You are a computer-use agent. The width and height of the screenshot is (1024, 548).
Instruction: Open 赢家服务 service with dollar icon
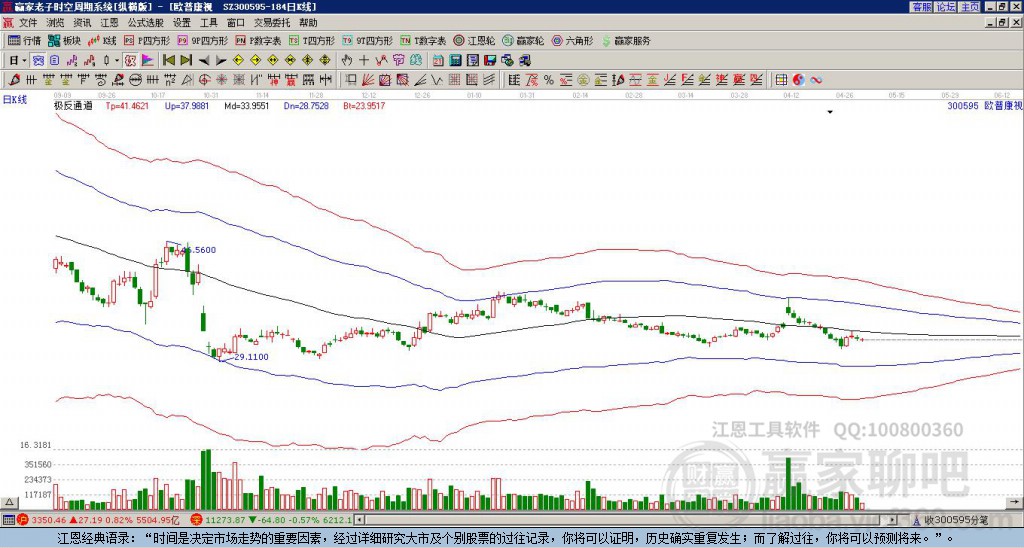click(626, 40)
